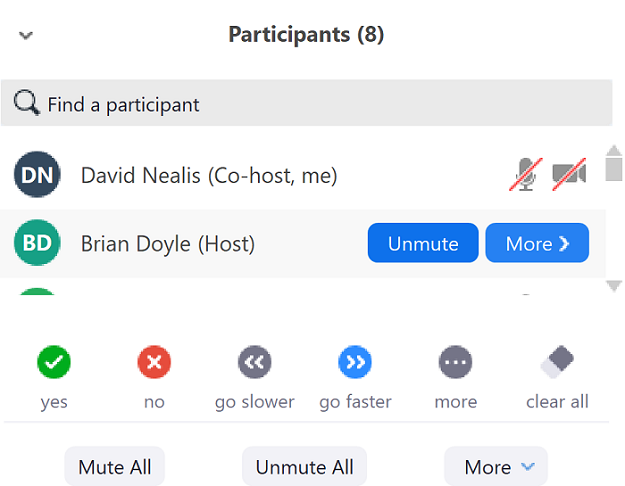Select the David Nealis (Co-host, me) row

tap(303, 175)
